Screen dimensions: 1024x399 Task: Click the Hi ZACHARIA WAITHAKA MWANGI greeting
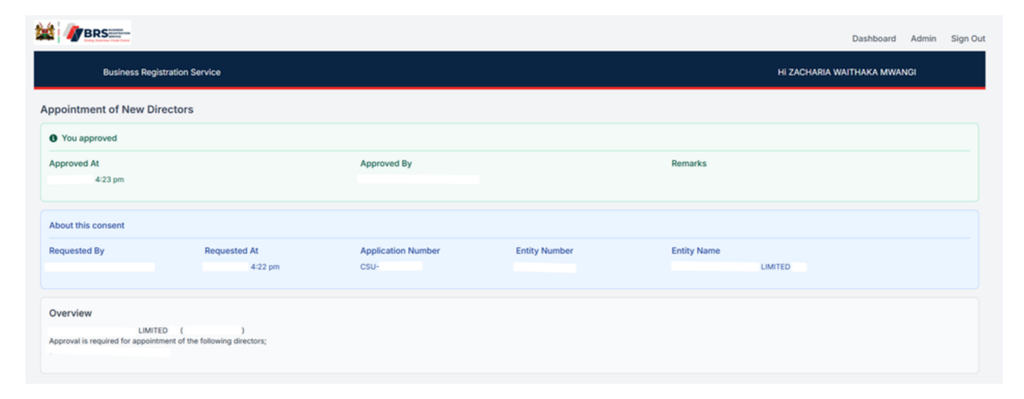[846, 72]
